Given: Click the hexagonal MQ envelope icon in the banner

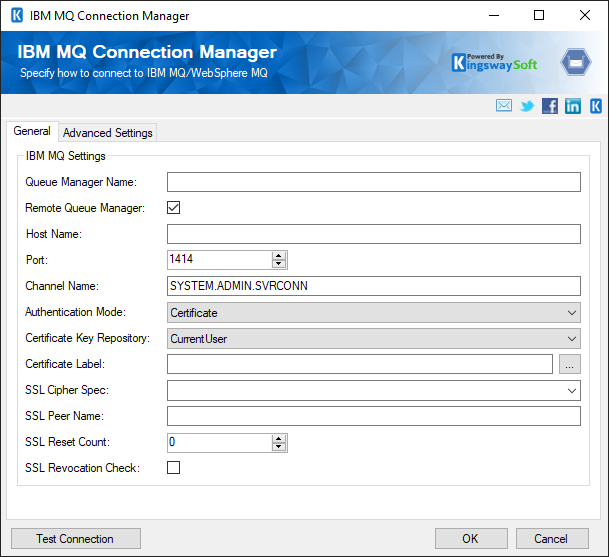Looking at the screenshot, I should click(576, 62).
